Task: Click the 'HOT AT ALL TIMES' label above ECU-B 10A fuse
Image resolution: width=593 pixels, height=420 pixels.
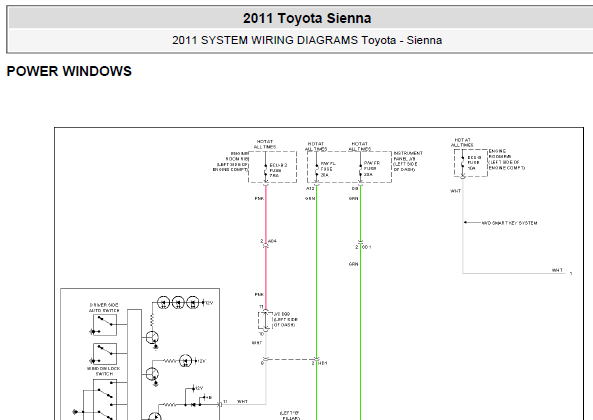Action: point(462,143)
